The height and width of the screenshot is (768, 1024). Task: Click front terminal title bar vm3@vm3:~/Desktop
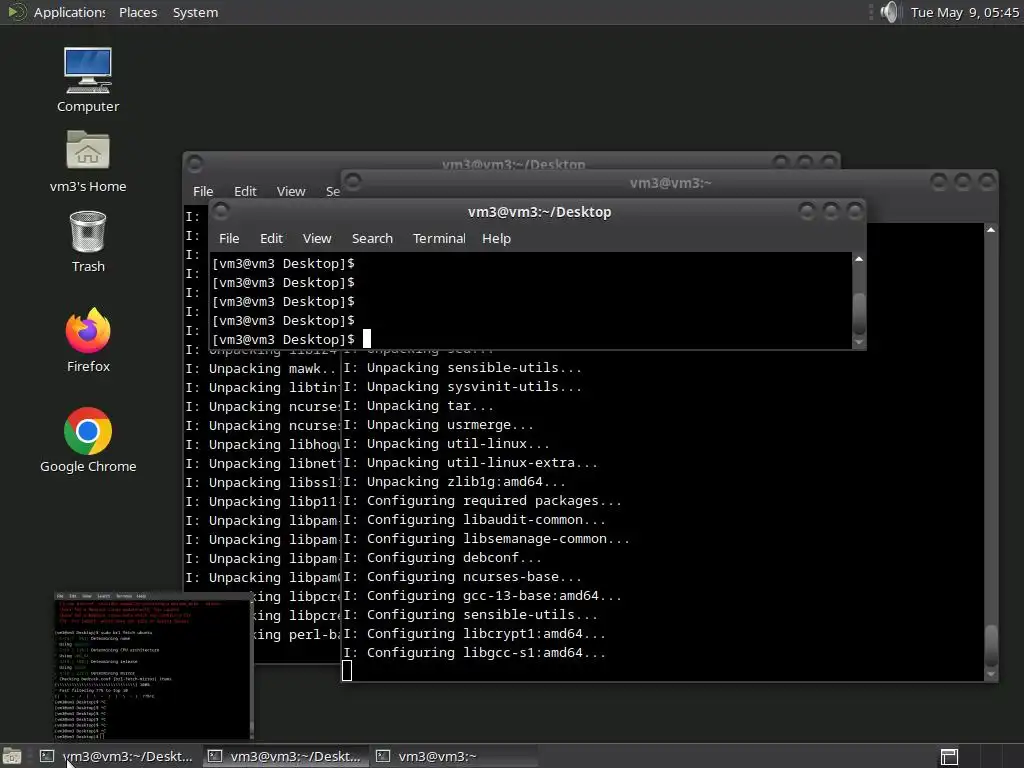point(539,212)
